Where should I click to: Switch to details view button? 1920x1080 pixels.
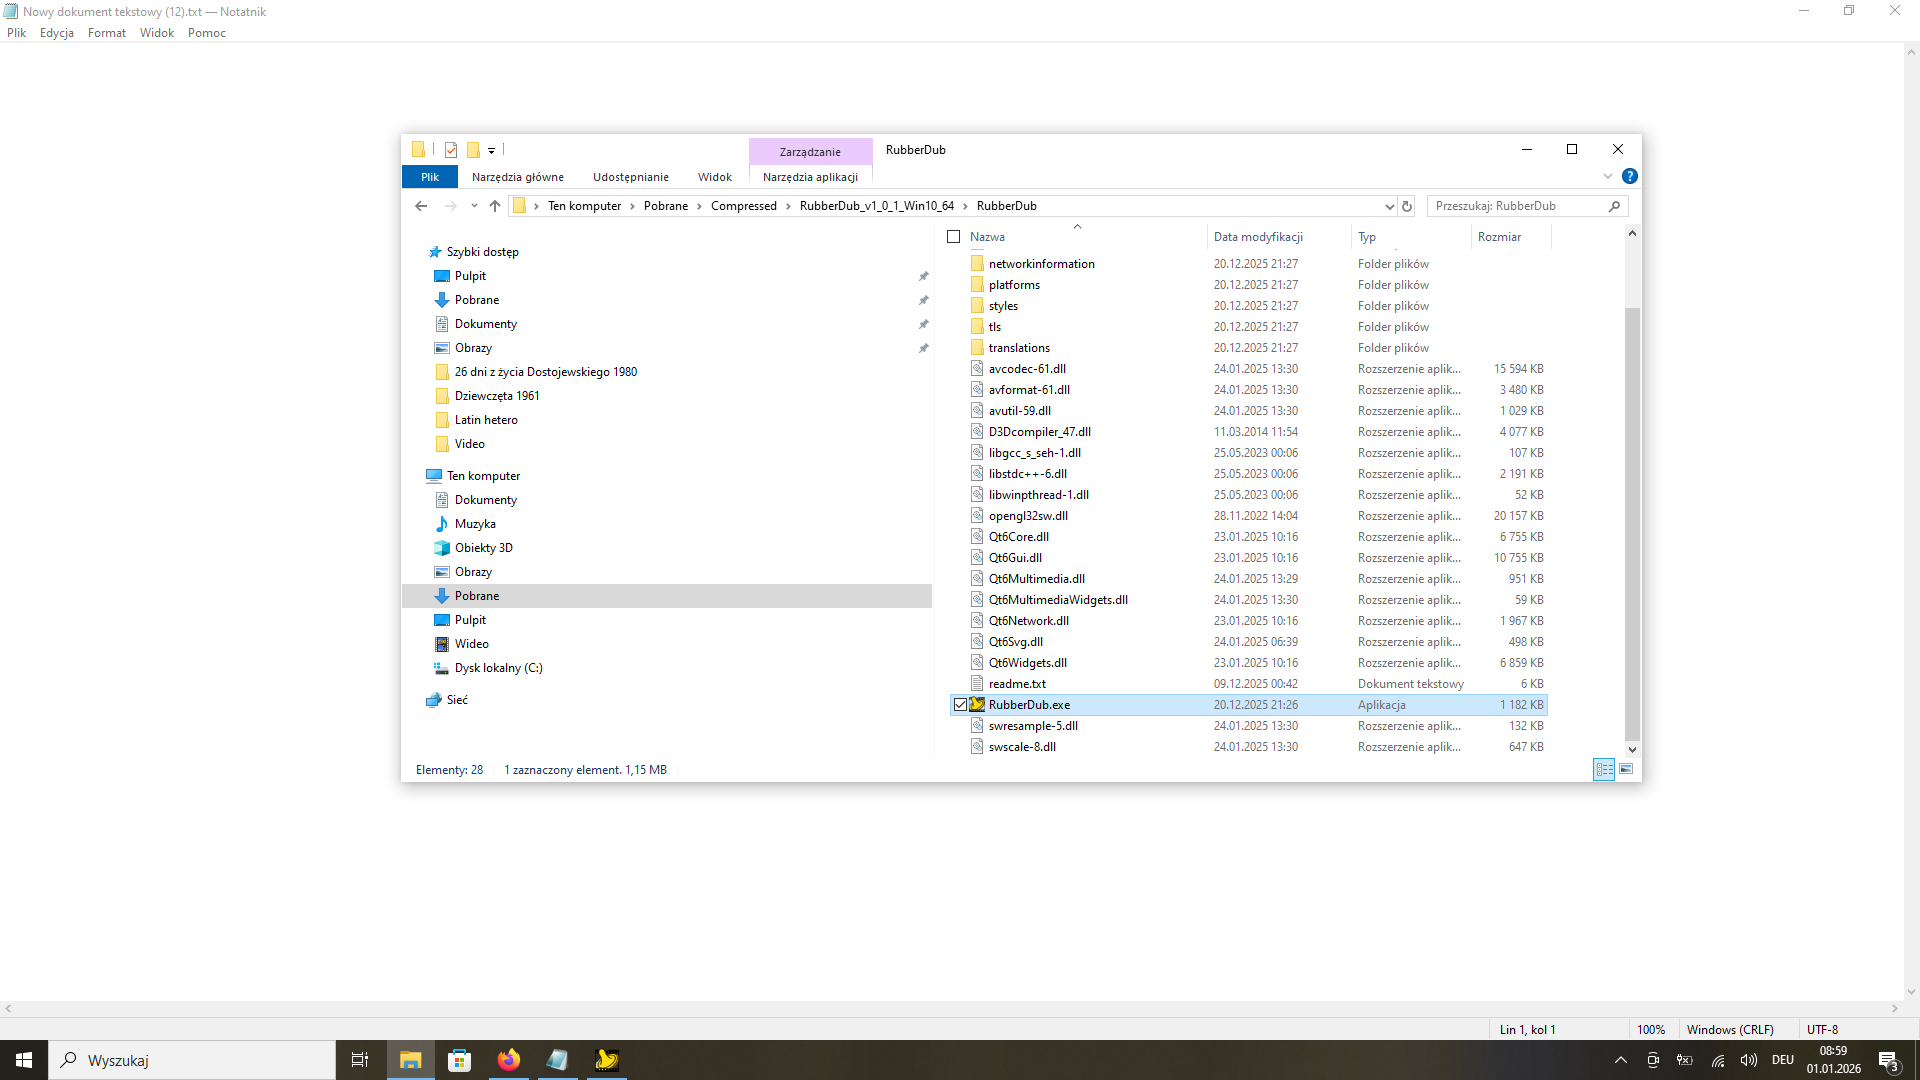1604,769
